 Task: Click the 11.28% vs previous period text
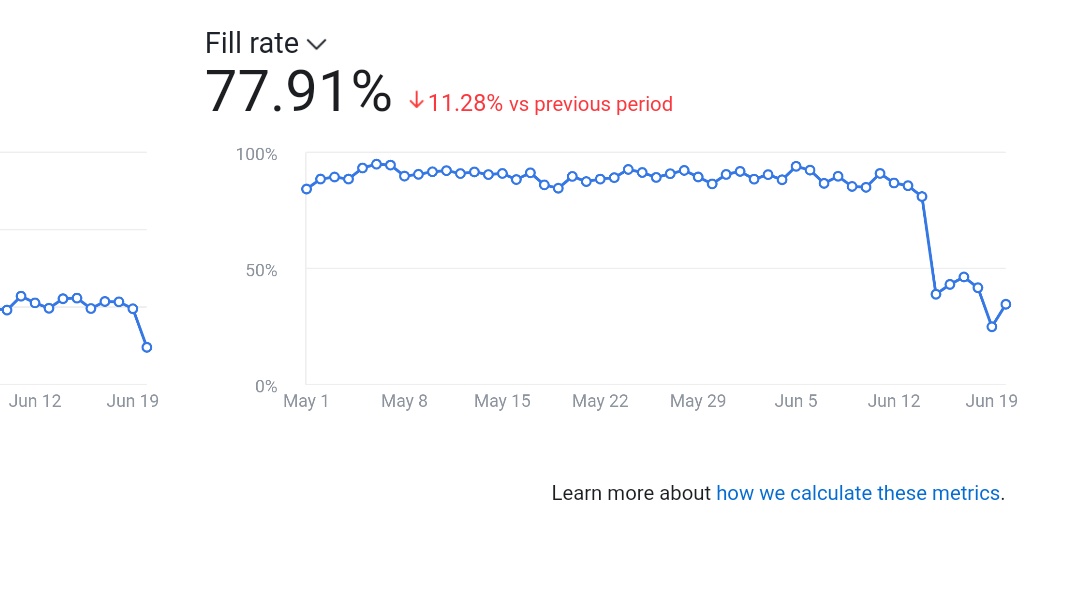[x=550, y=104]
